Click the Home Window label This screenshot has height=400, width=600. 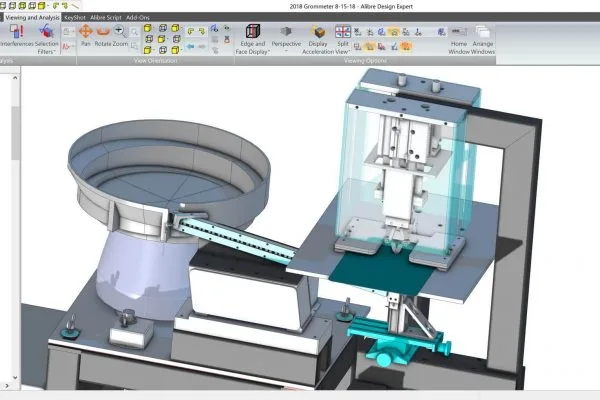point(459,47)
